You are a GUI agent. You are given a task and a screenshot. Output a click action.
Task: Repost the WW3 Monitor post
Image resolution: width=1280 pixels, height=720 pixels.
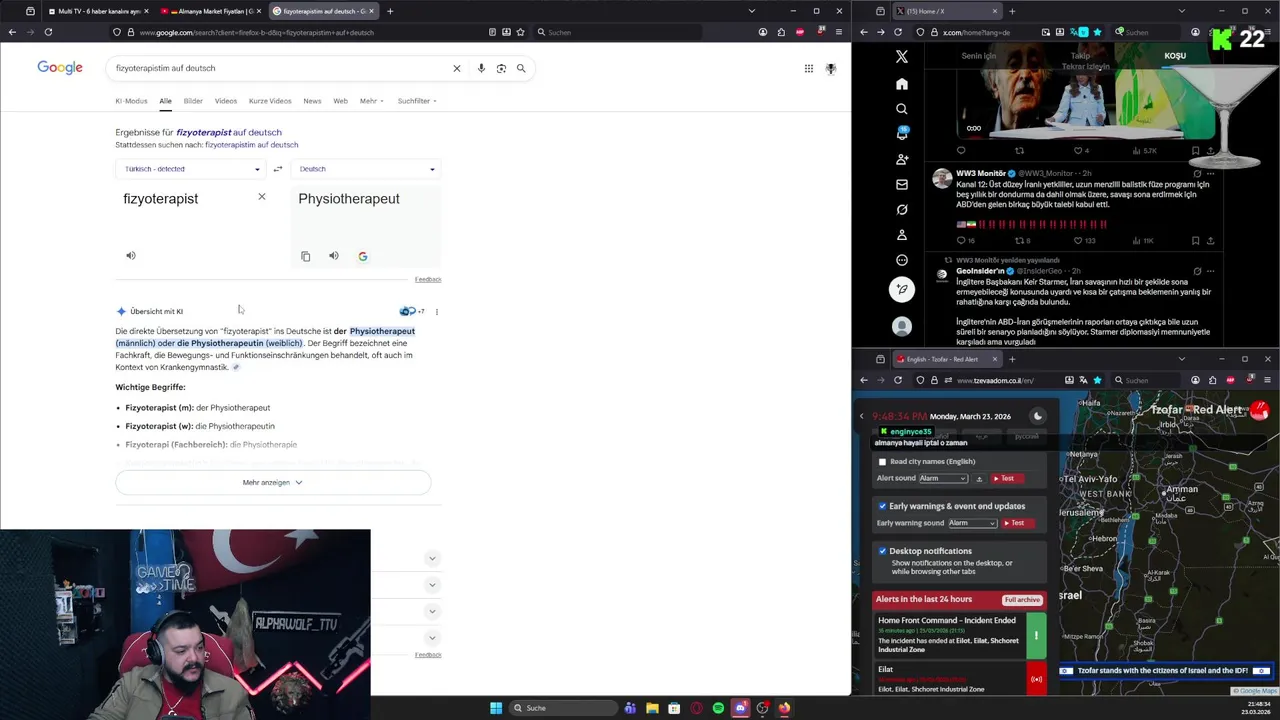[1019, 240]
